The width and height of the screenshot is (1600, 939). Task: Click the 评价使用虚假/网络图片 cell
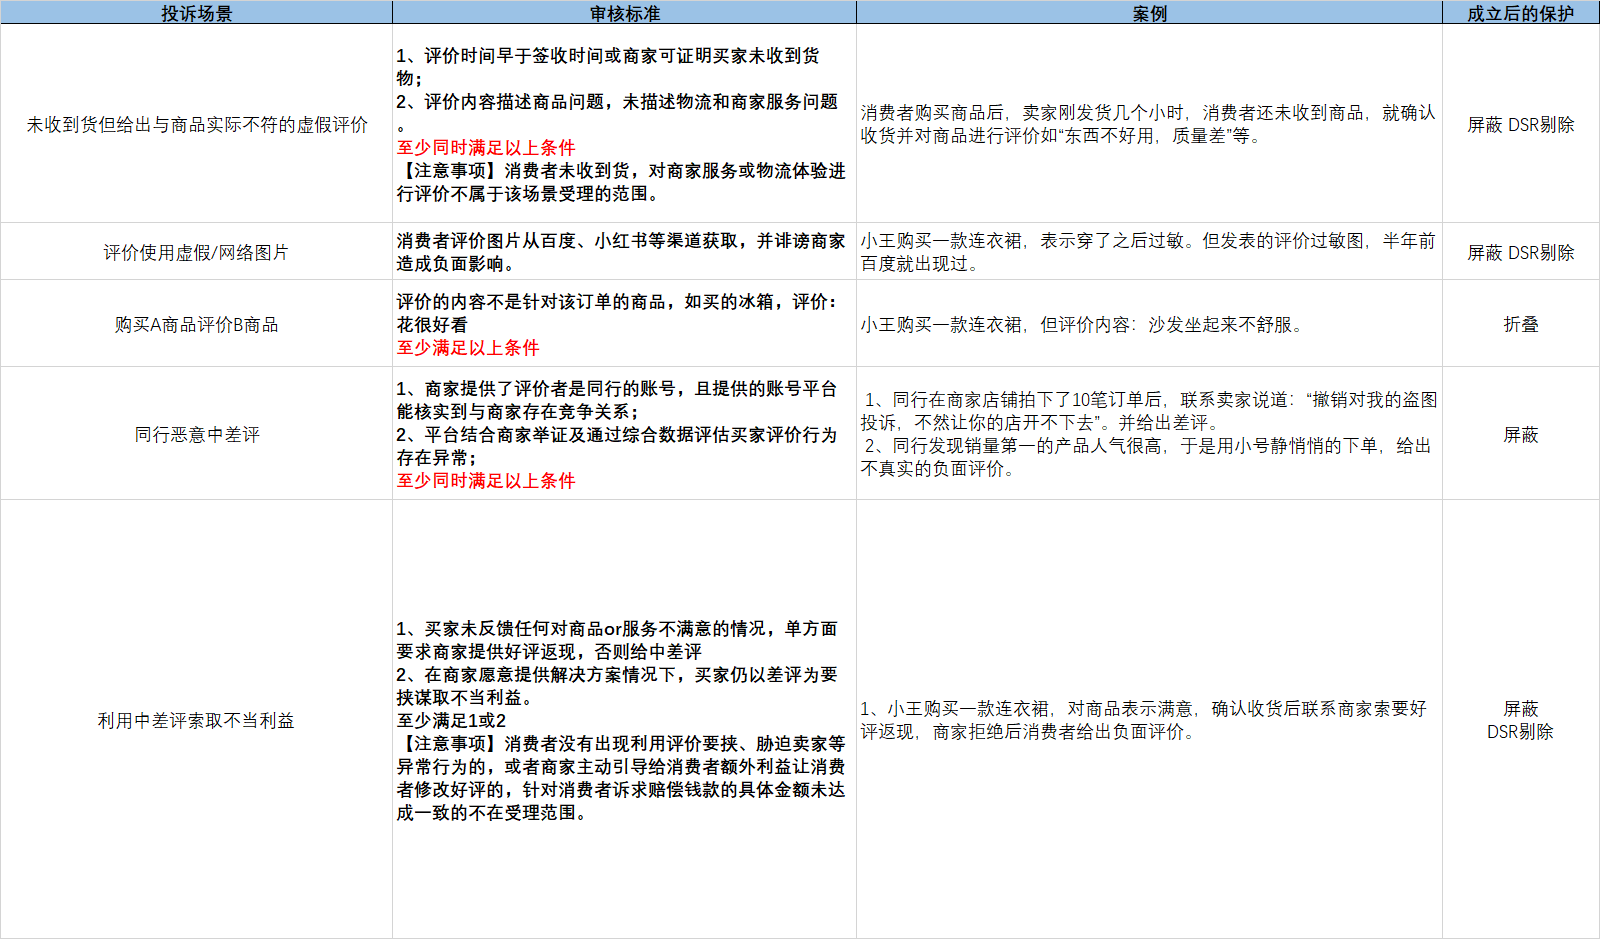pyautogui.click(x=196, y=252)
